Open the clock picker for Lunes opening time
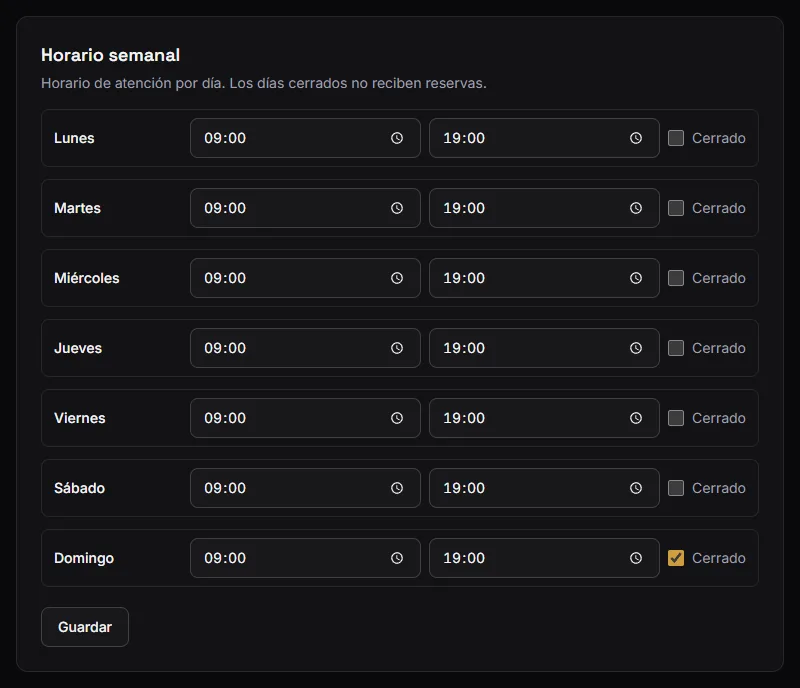 (x=397, y=138)
